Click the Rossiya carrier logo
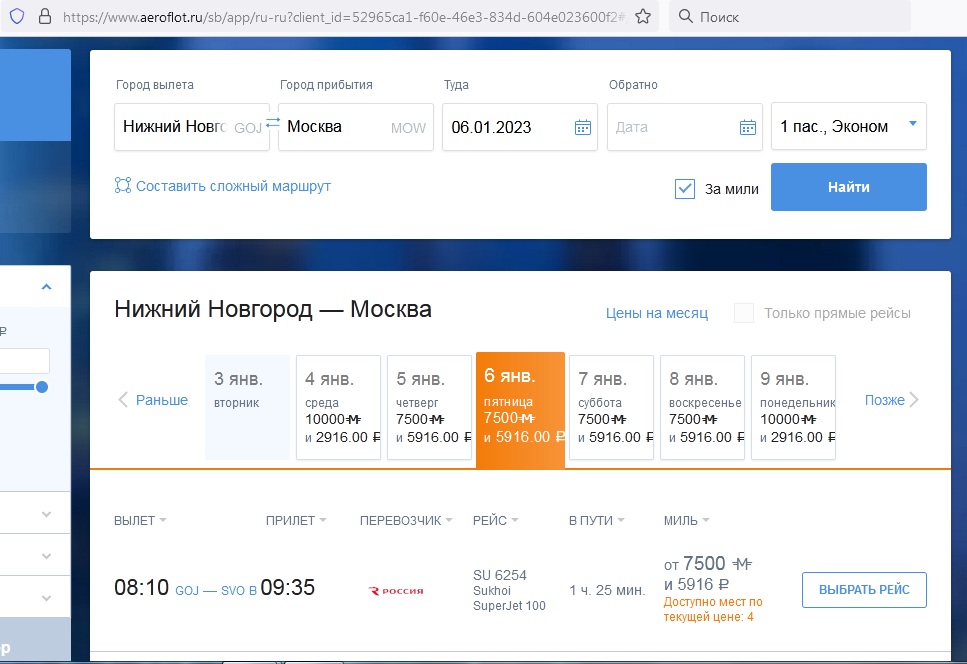The height and width of the screenshot is (664, 967). (x=397, y=590)
